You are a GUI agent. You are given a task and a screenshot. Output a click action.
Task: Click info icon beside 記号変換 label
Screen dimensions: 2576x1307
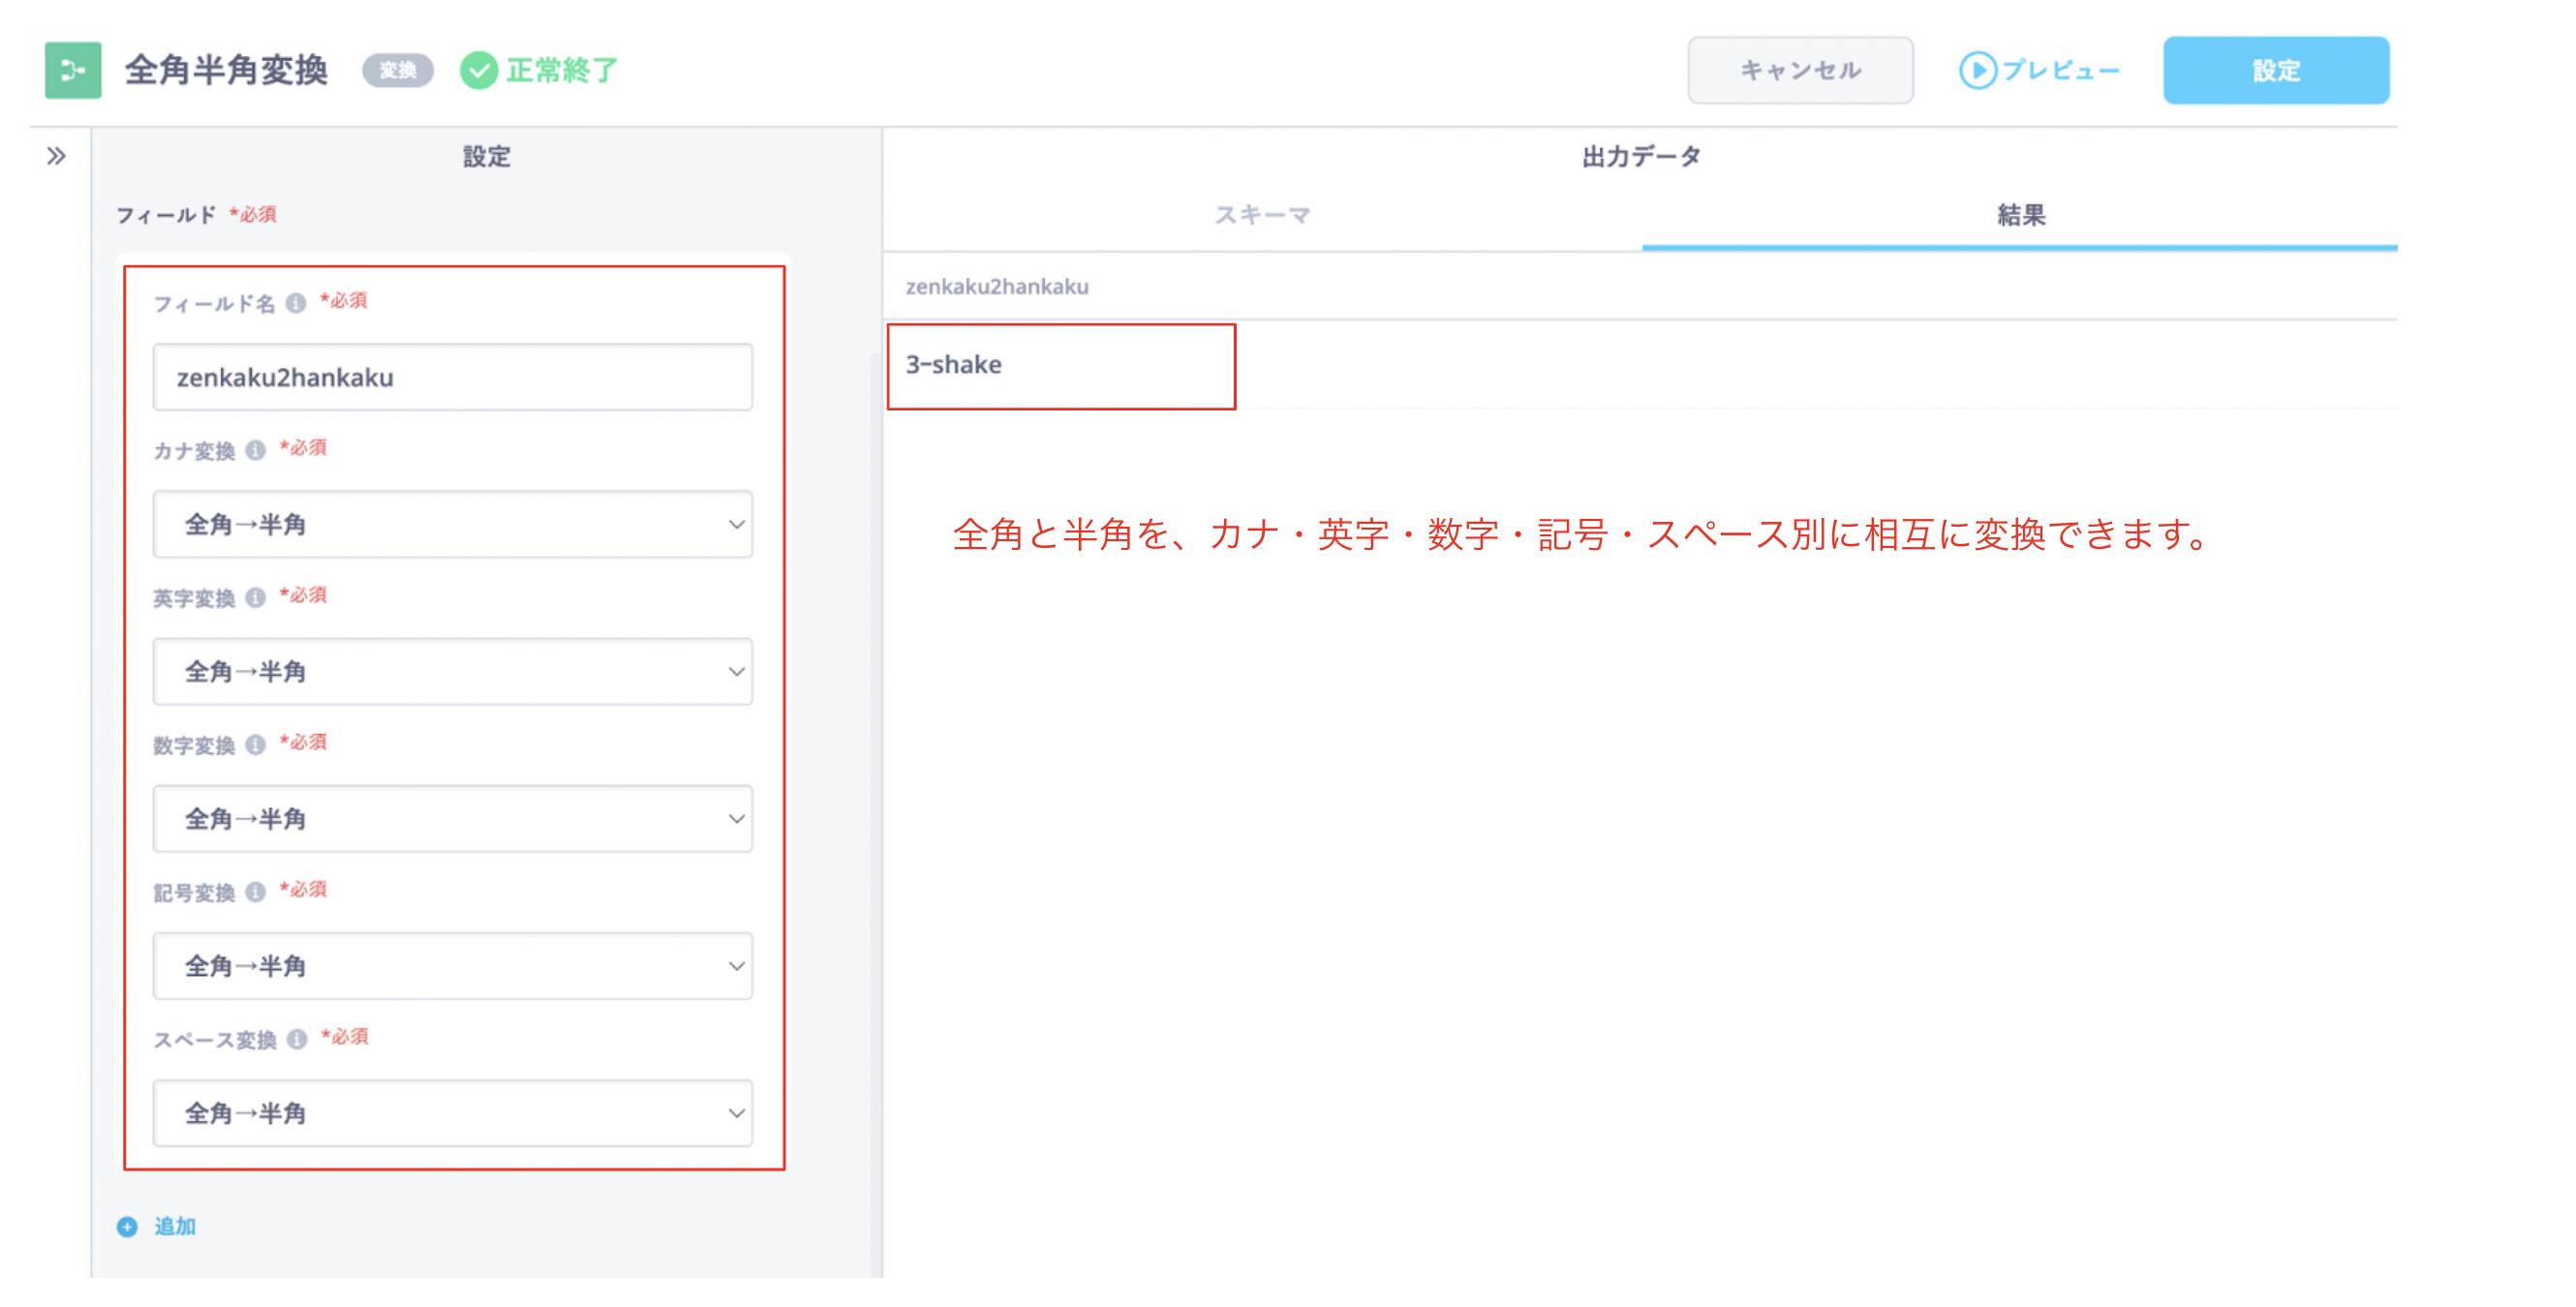pos(256,891)
